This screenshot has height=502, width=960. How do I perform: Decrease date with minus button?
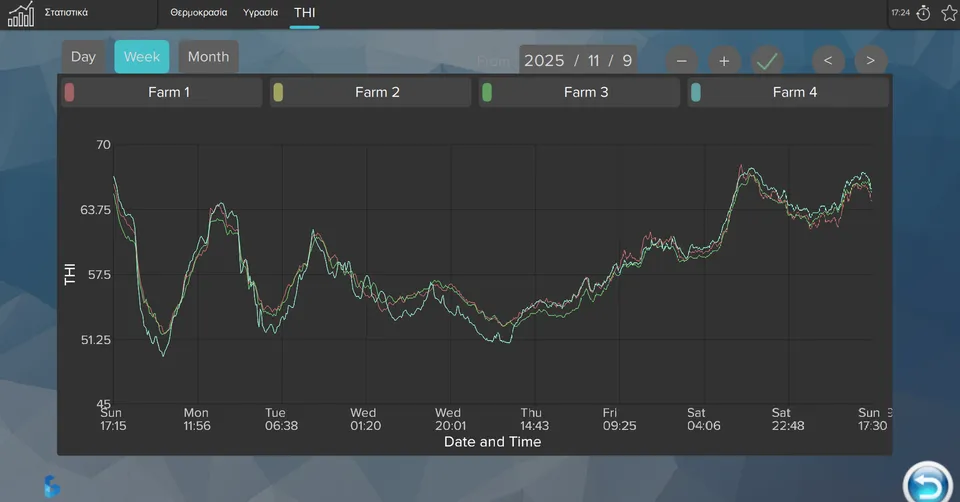tap(681, 61)
